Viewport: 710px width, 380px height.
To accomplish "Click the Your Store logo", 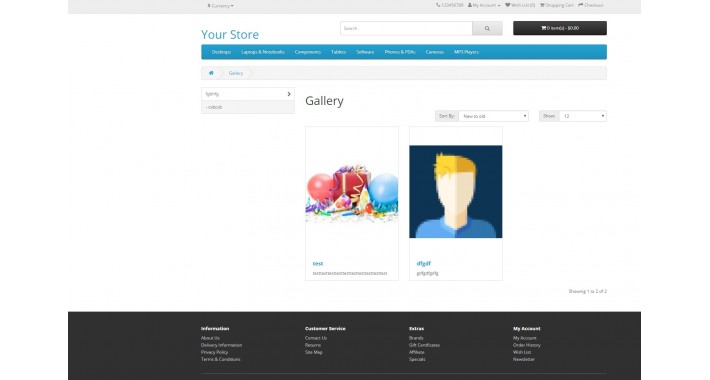I will [x=230, y=34].
